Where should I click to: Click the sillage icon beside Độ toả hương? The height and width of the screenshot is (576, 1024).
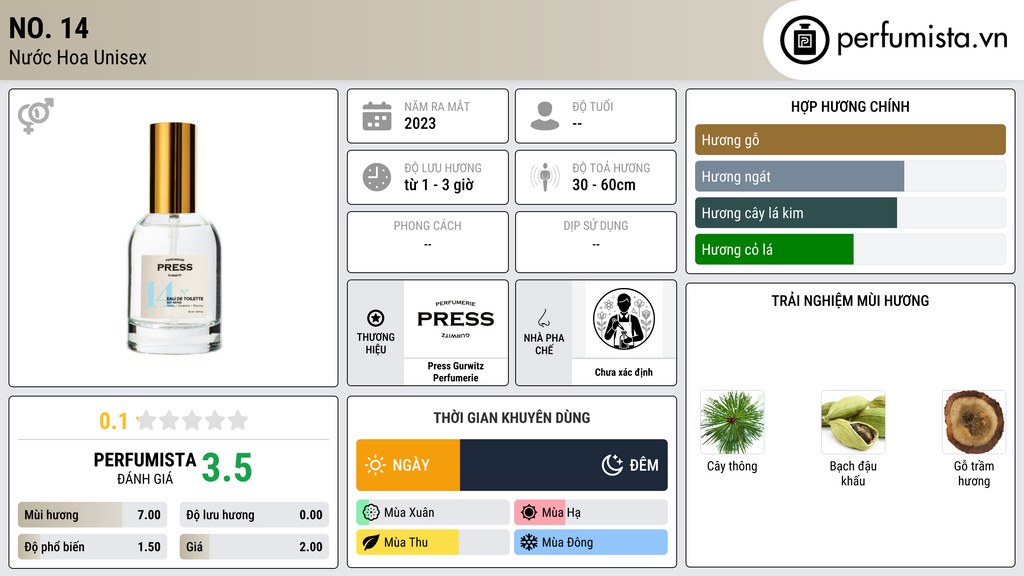[545, 177]
